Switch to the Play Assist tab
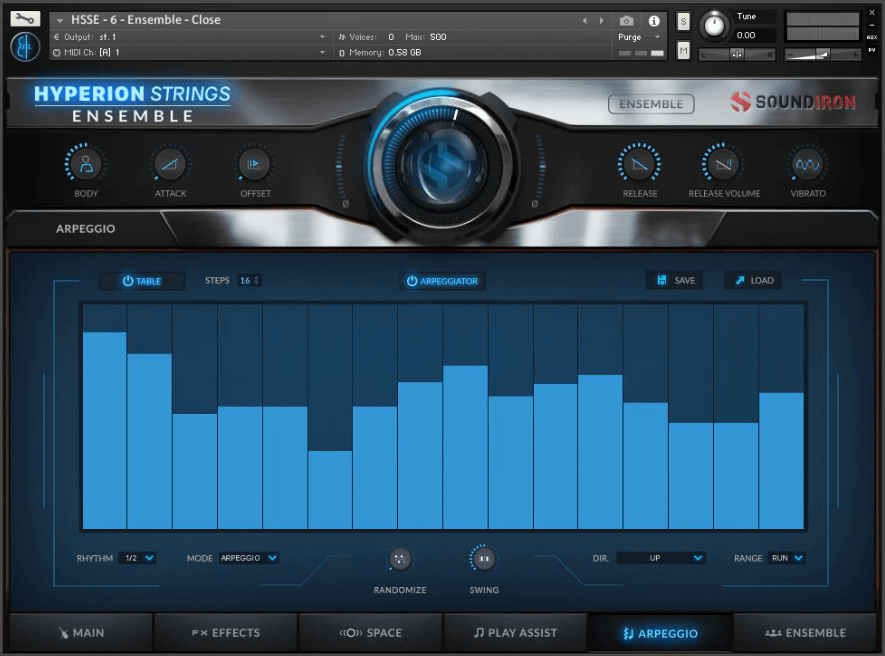The image size is (885, 656). 515,633
